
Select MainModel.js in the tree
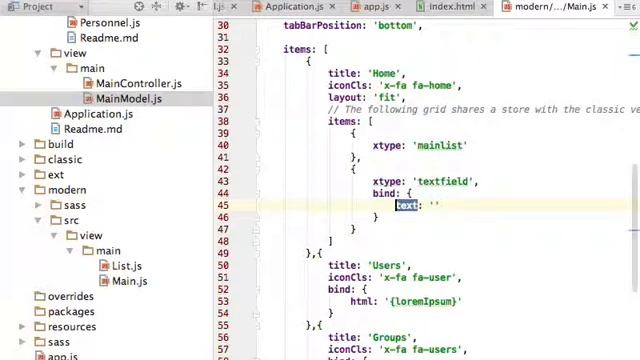pos(129,99)
